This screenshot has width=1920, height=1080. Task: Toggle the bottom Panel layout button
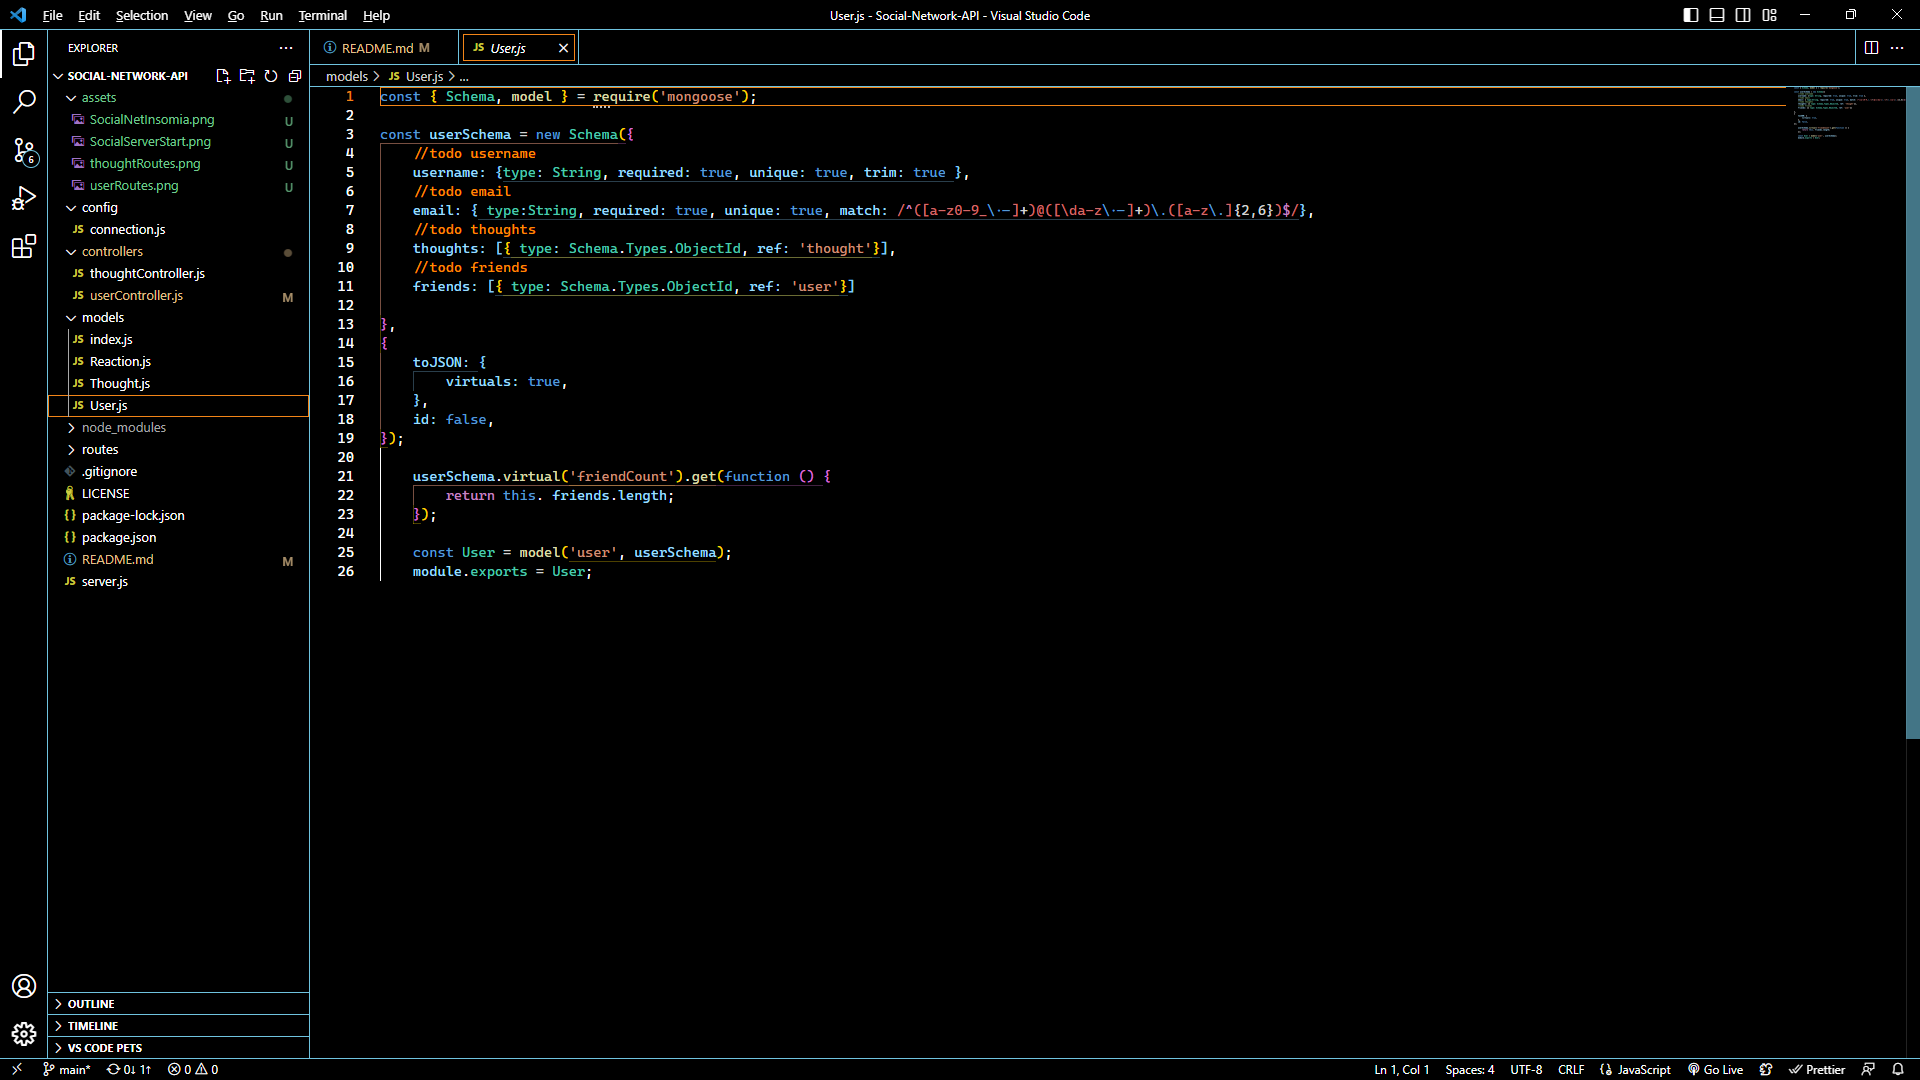1717,15
